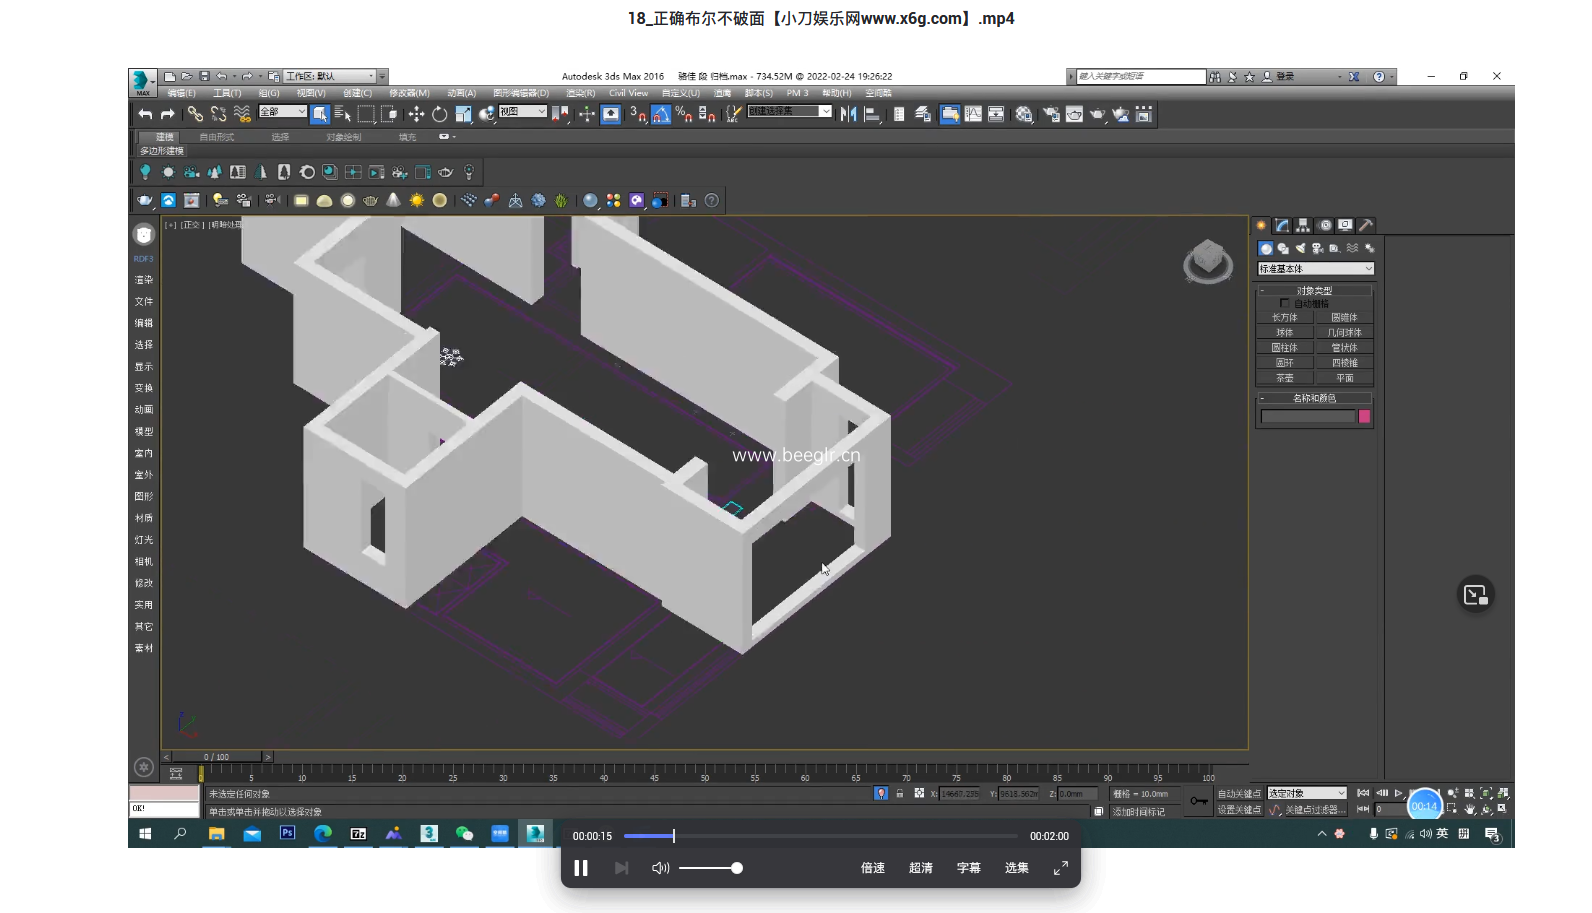Click the grass plant icon in toolbar
Viewport: 1592px width, 913px height.
[561, 200]
